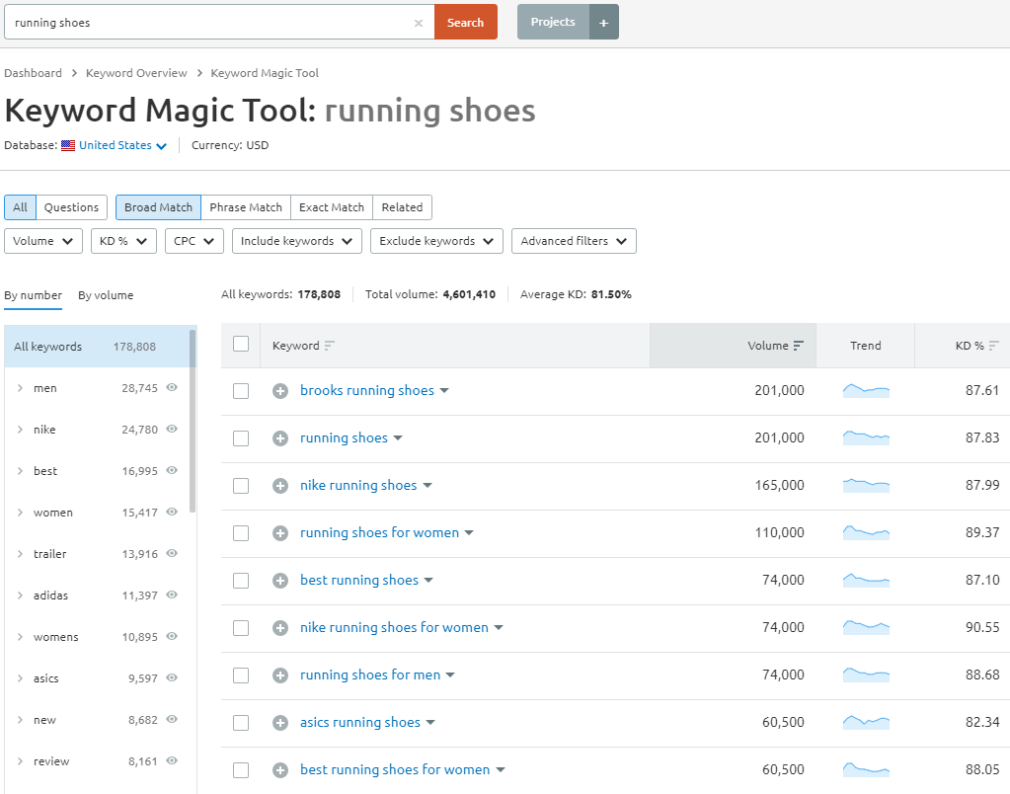Tick the select-all checkbox in table header
The width and height of the screenshot is (1010, 794).
(241, 344)
